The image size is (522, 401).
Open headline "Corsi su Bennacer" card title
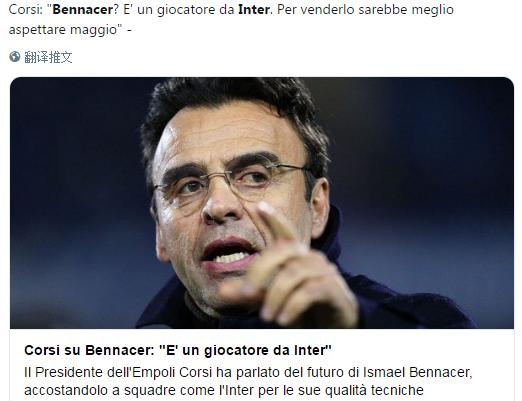[178, 350]
